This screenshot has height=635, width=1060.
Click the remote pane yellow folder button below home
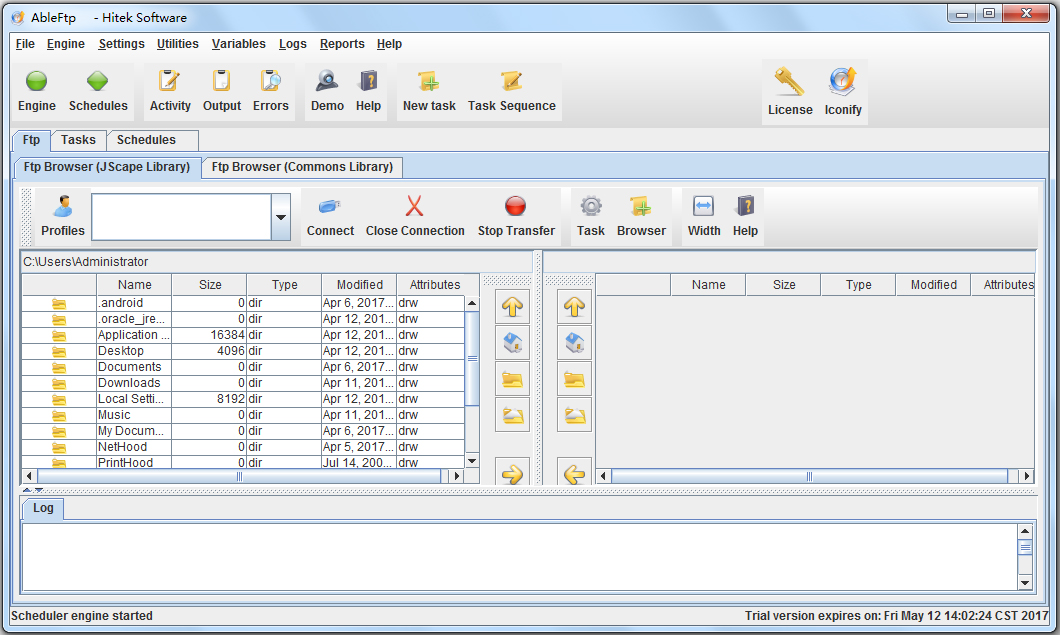click(575, 379)
